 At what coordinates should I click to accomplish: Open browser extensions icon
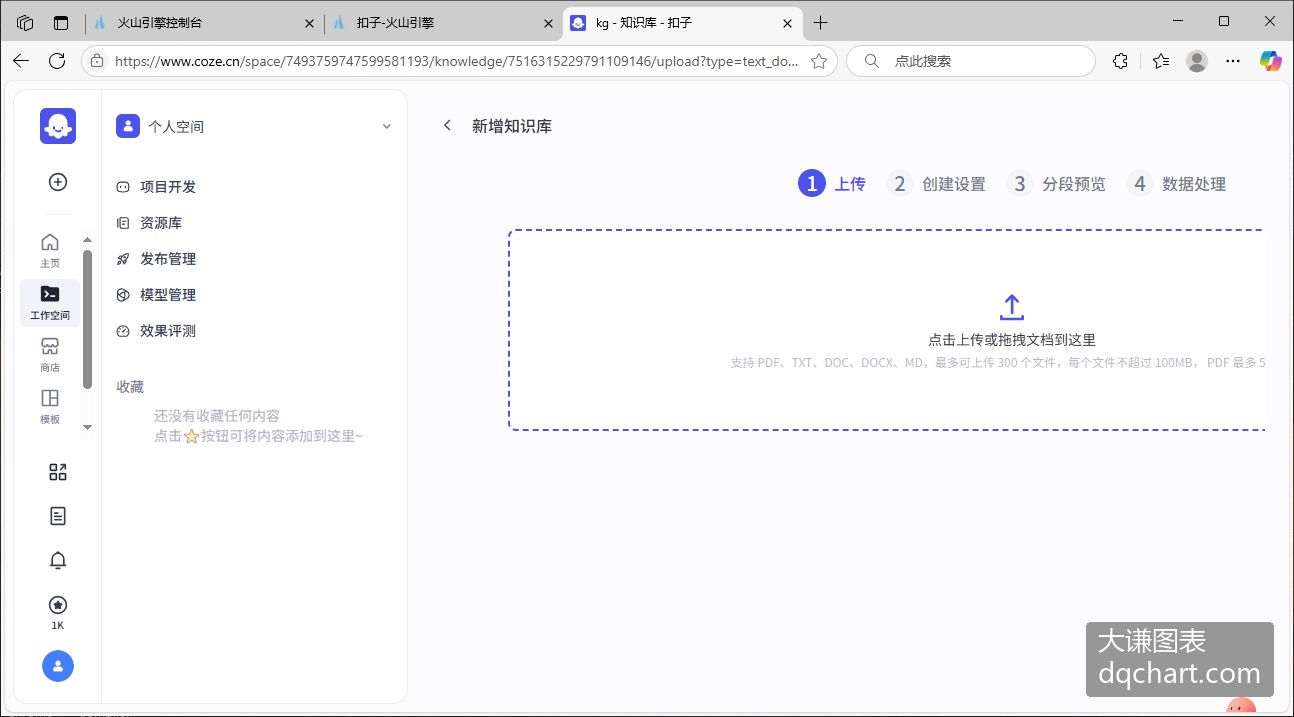(x=1120, y=61)
